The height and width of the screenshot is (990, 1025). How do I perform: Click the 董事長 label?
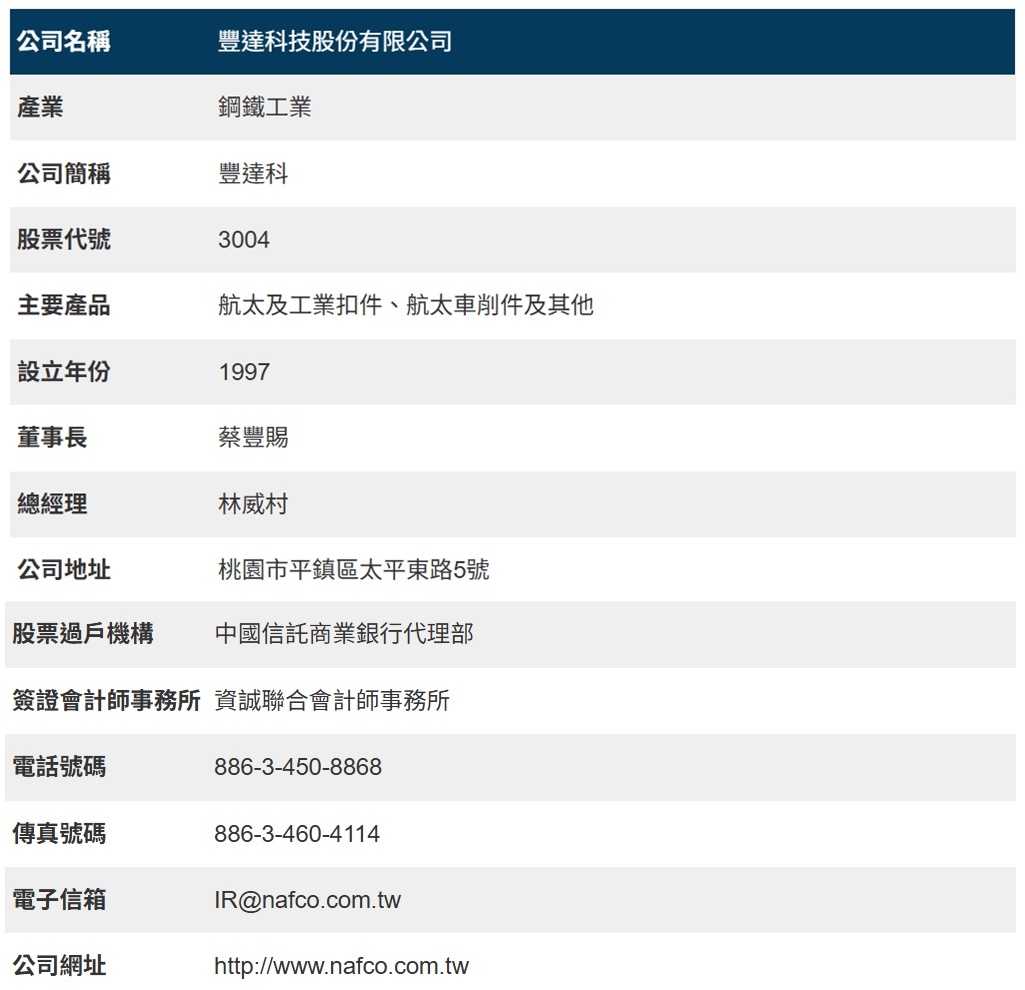pyautogui.click(x=52, y=437)
